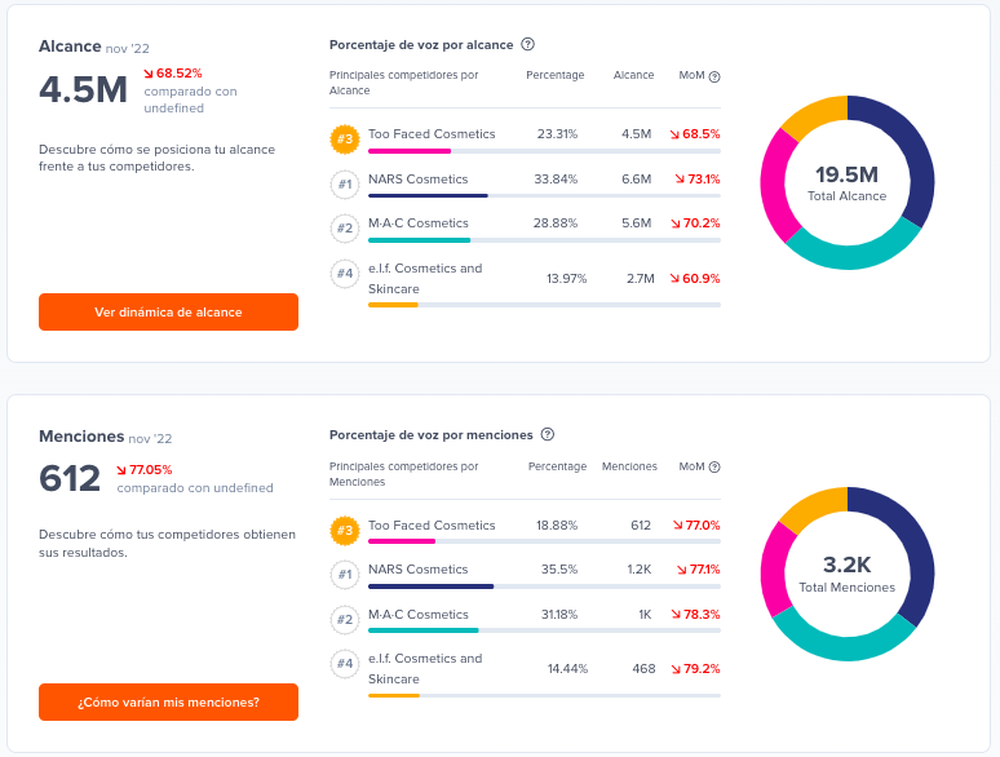Screen dimensions: 1000x757
Task: Click pink Too Faced bar in Alcance
Action: pyautogui.click(x=409, y=151)
